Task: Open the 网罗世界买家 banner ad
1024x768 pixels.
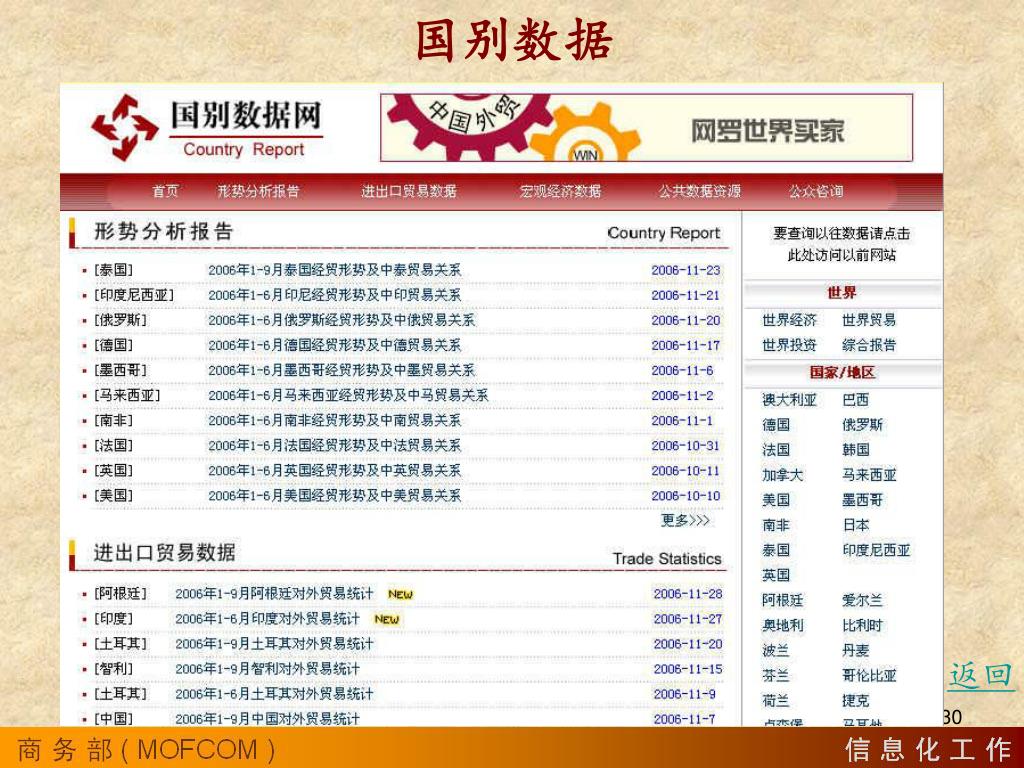Action: [647, 128]
